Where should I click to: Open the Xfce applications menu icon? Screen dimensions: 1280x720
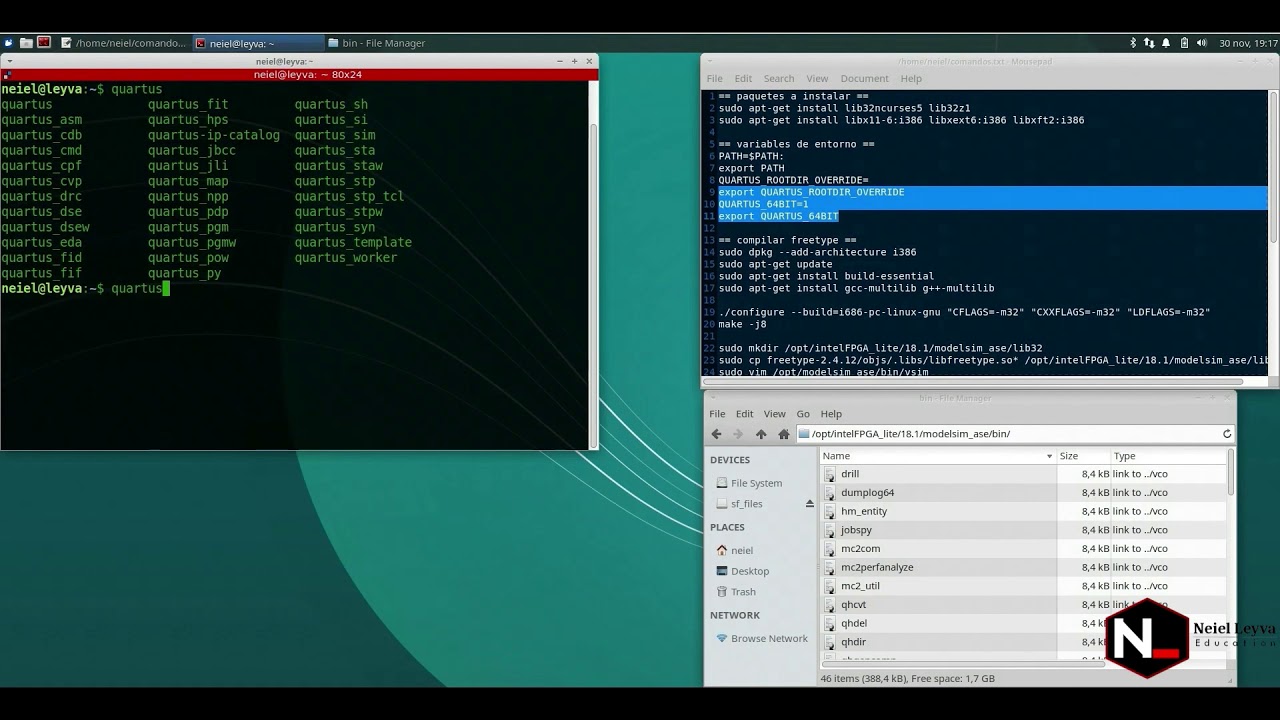tap(9, 43)
